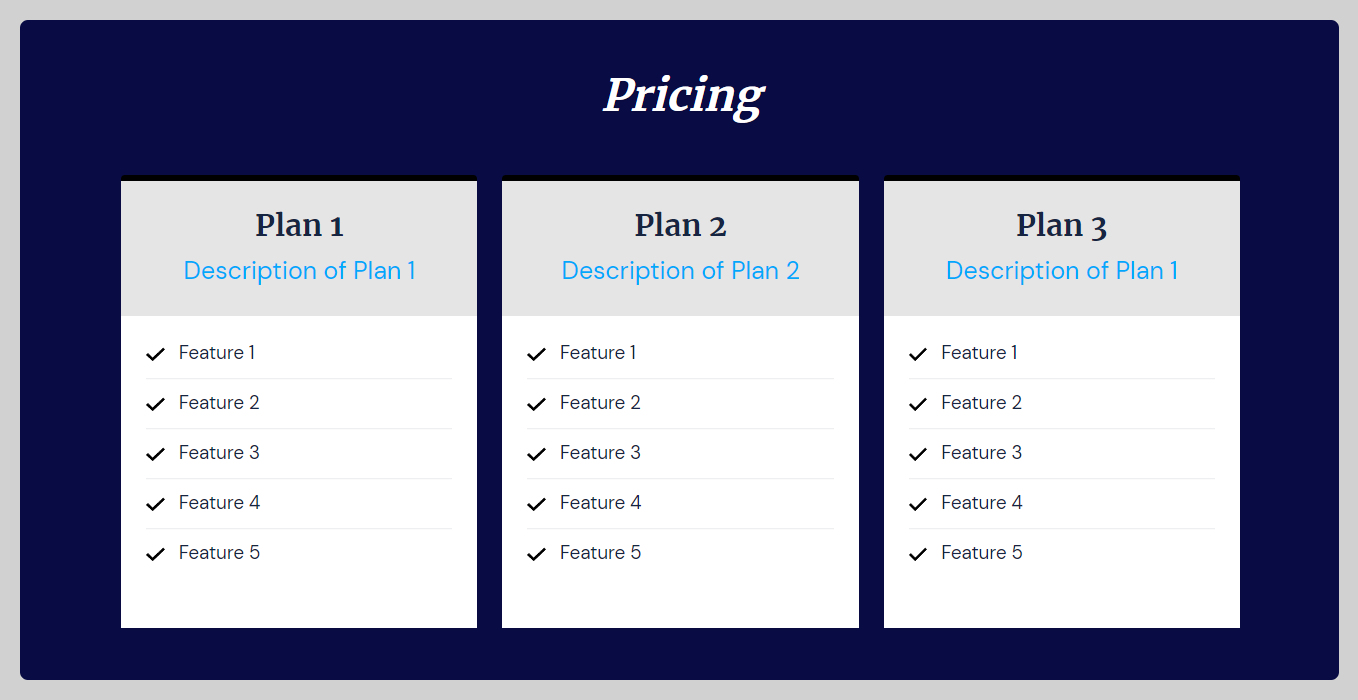Select the checkmark next to Feature 2 in Plan 2

537,403
